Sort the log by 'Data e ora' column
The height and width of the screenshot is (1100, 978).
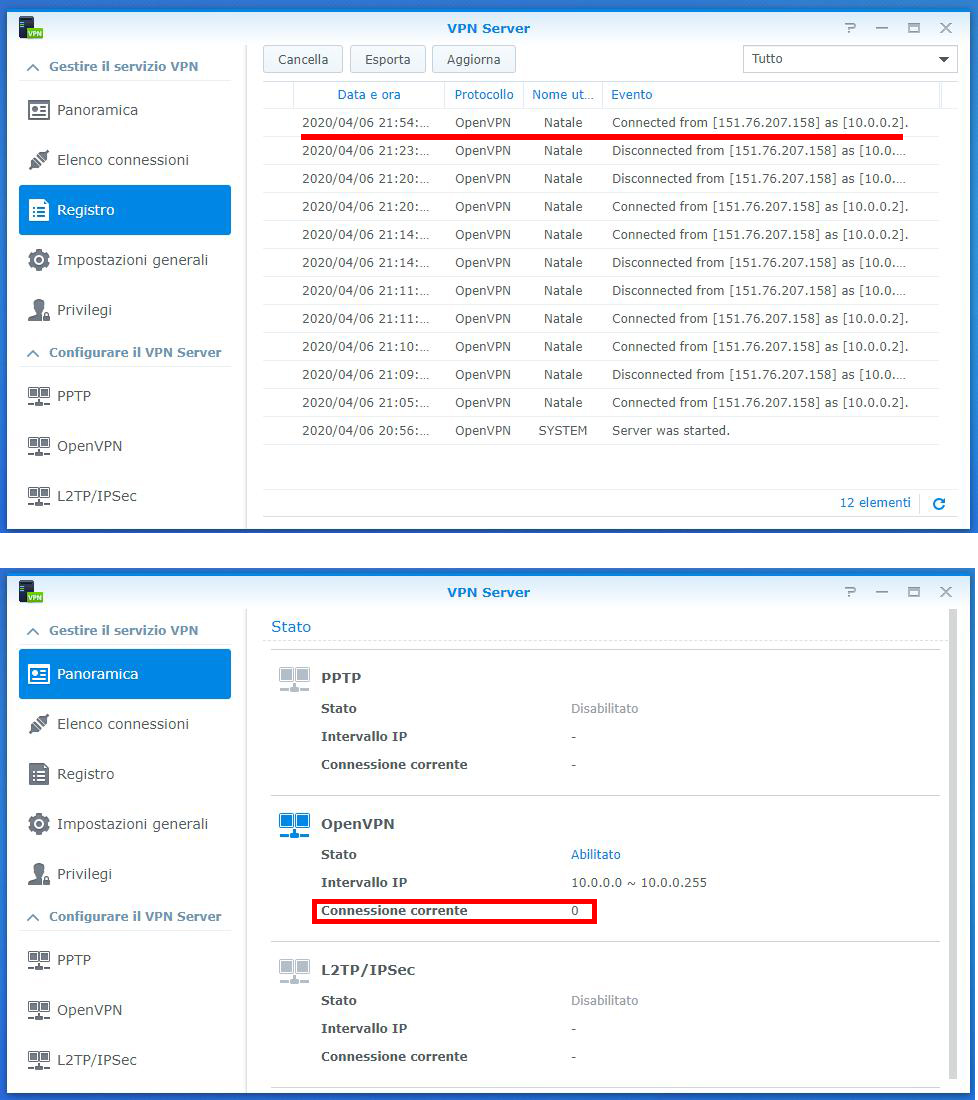coord(369,95)
